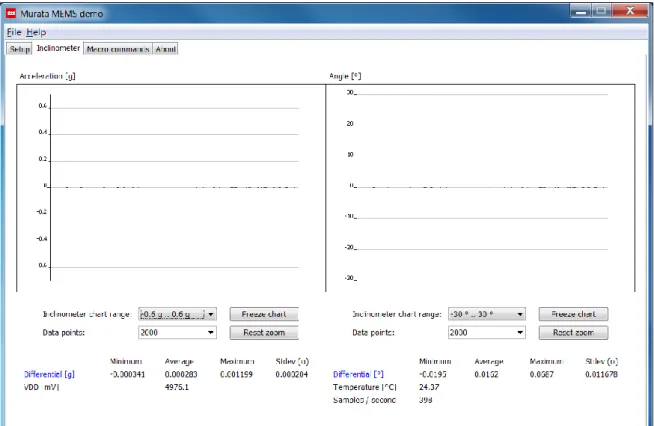Click inside the Angle [°] chart area
Image resolution: width=654 pixels, height=426 pixels.
click(480, 188)
